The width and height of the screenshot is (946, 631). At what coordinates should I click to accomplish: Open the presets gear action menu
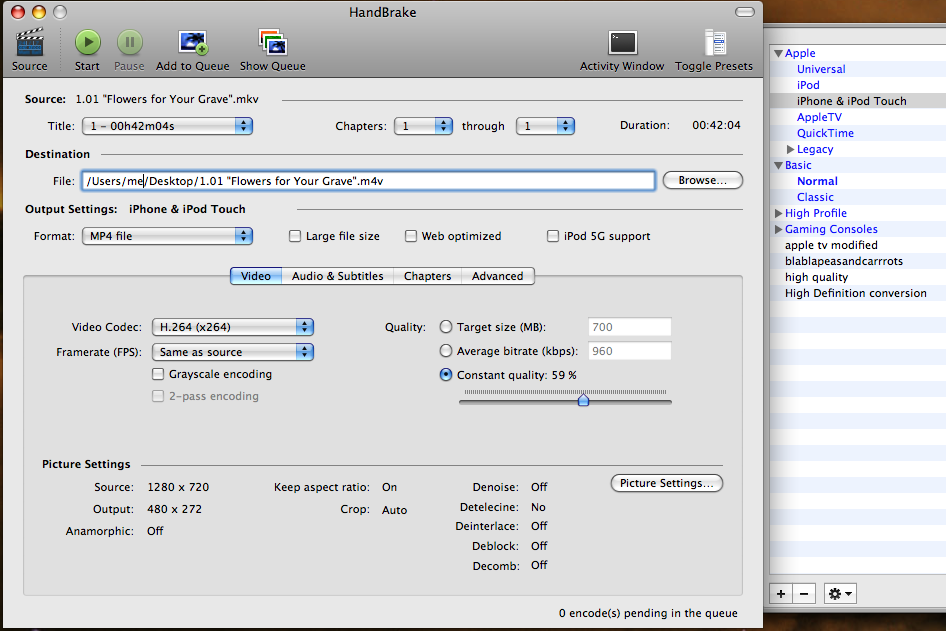[839, 593]
